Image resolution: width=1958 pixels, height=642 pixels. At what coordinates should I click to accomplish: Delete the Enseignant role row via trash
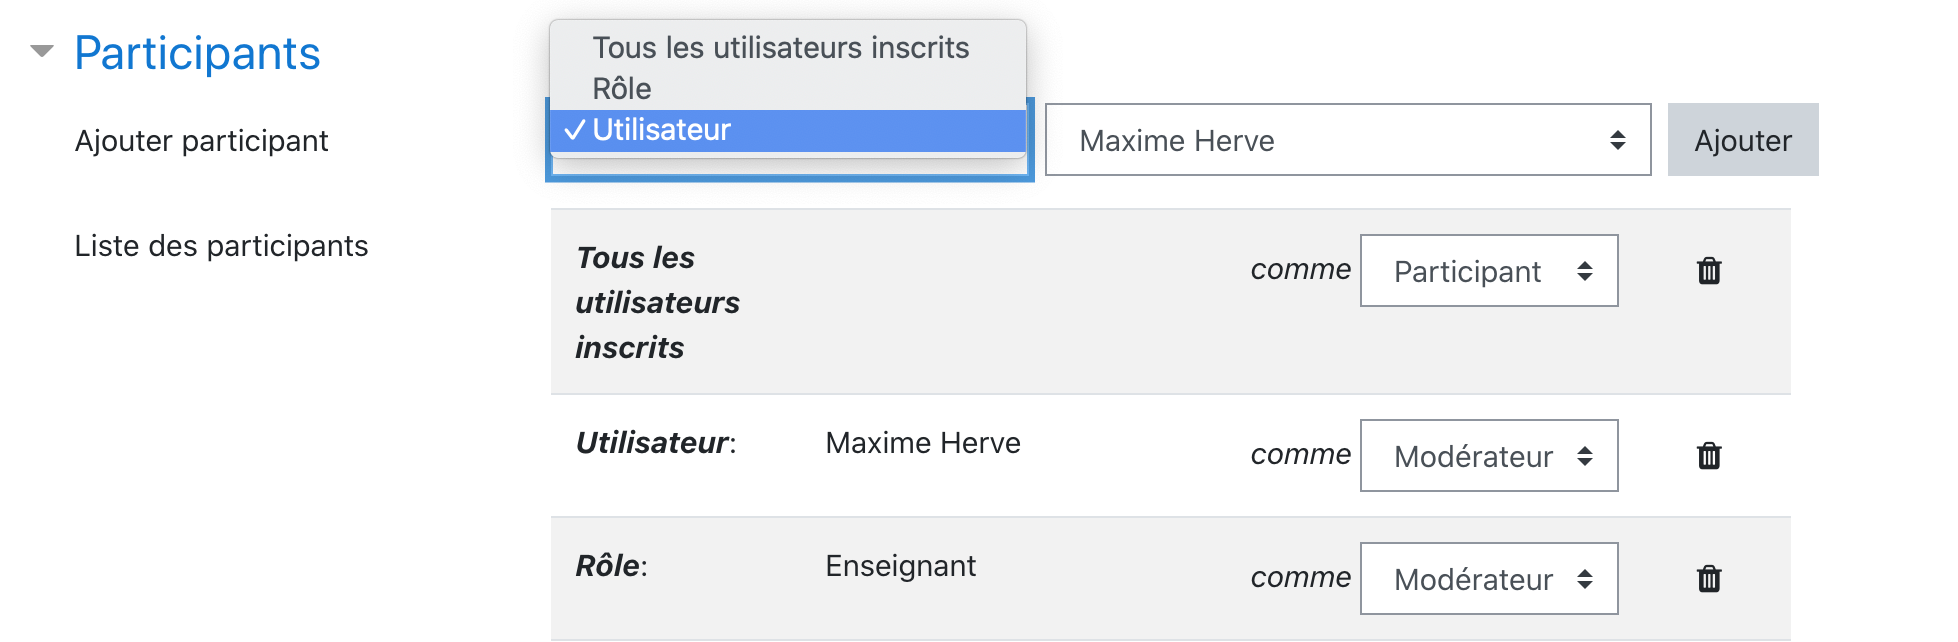tap(1709, 579)
